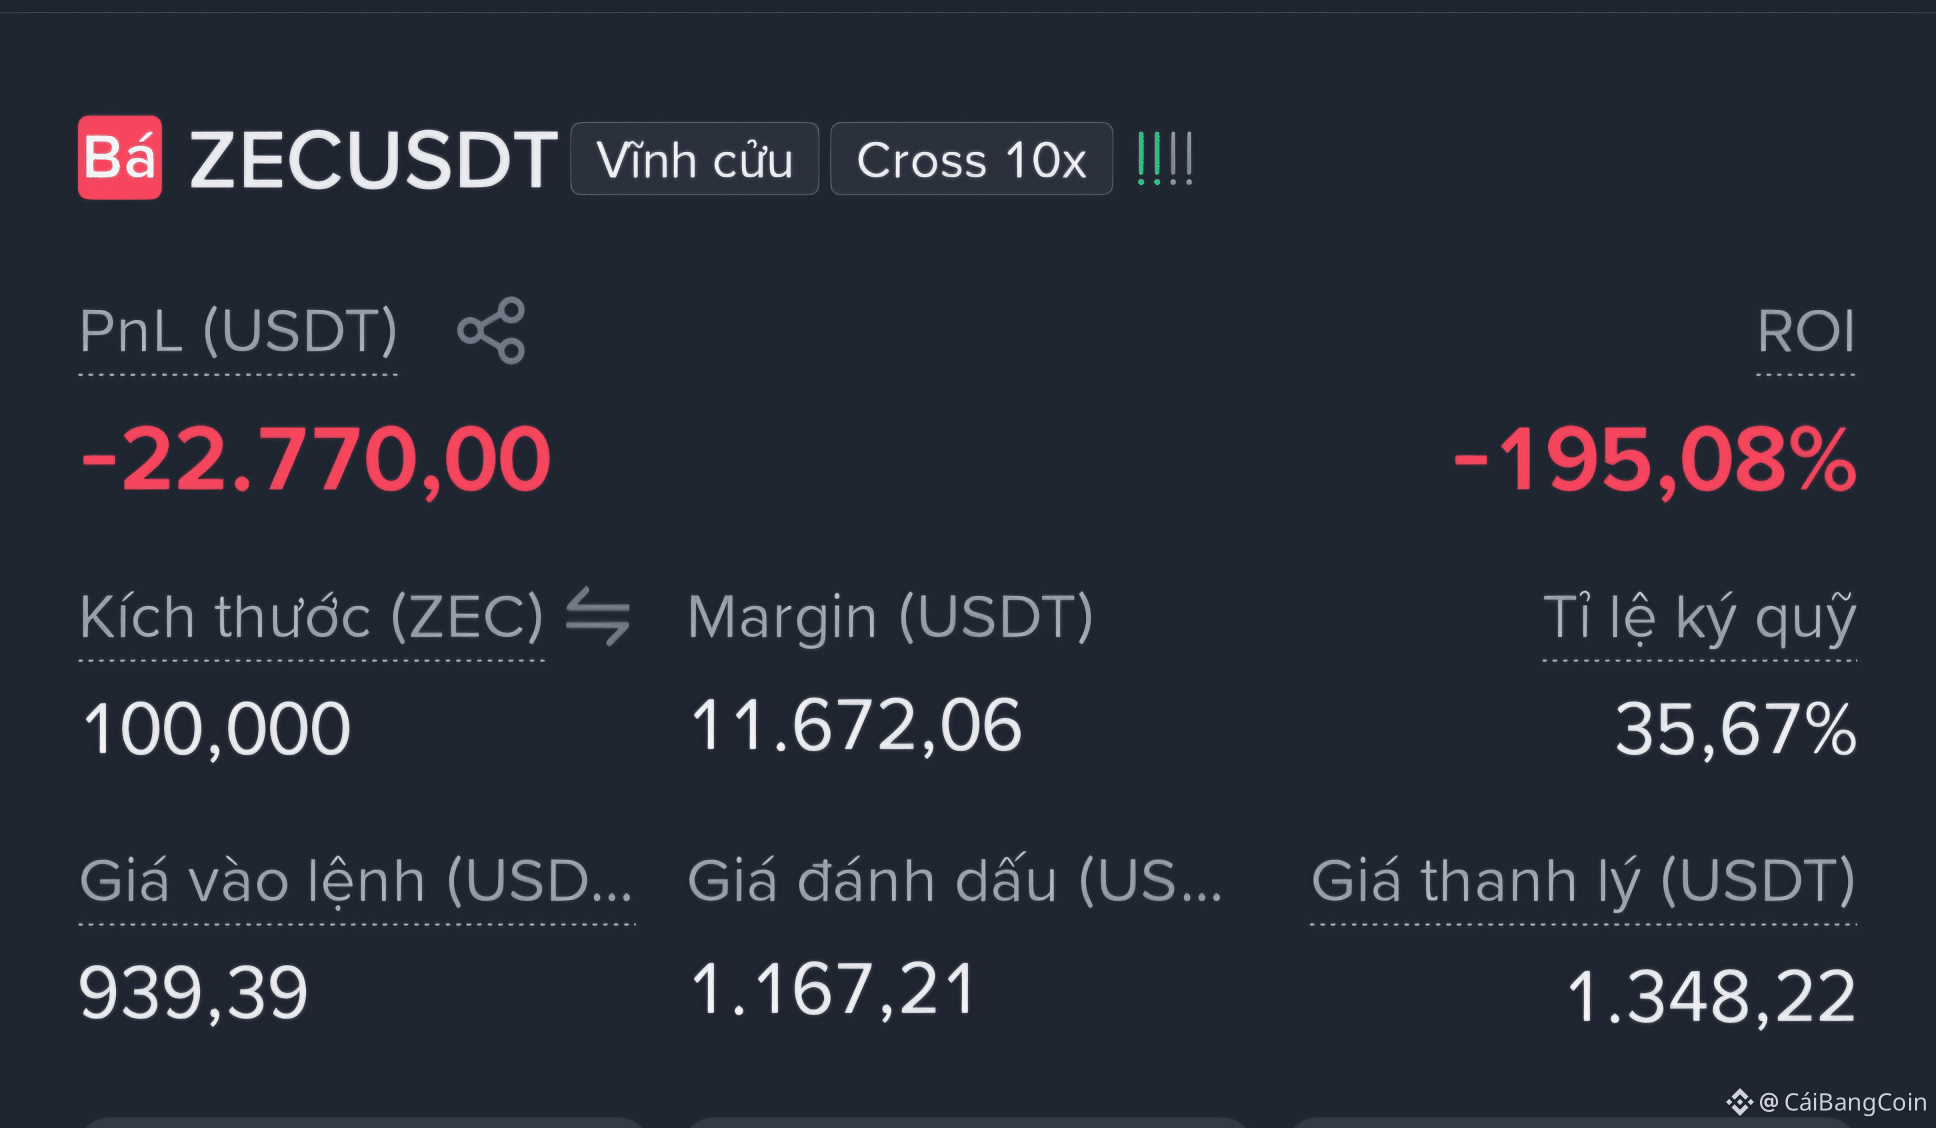Share PnL using the share icon
This screenshot has height=1128, width=1936.
click(491, 331)
